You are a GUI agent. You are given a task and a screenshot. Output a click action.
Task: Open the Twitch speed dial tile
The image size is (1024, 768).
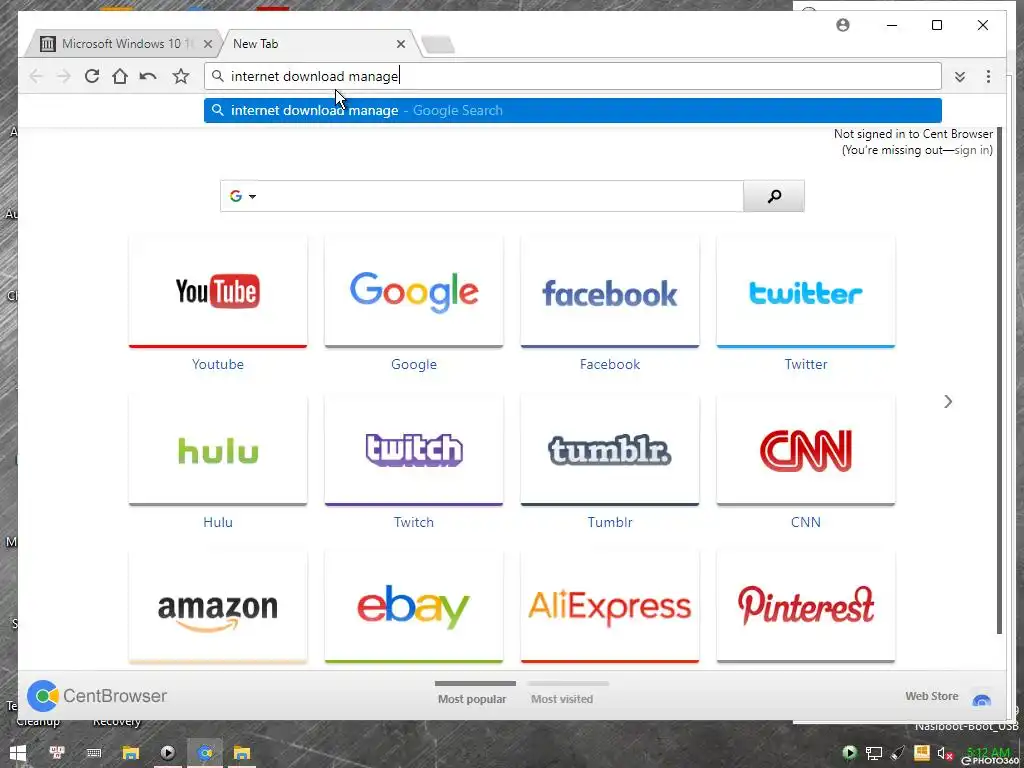point(414,449)
